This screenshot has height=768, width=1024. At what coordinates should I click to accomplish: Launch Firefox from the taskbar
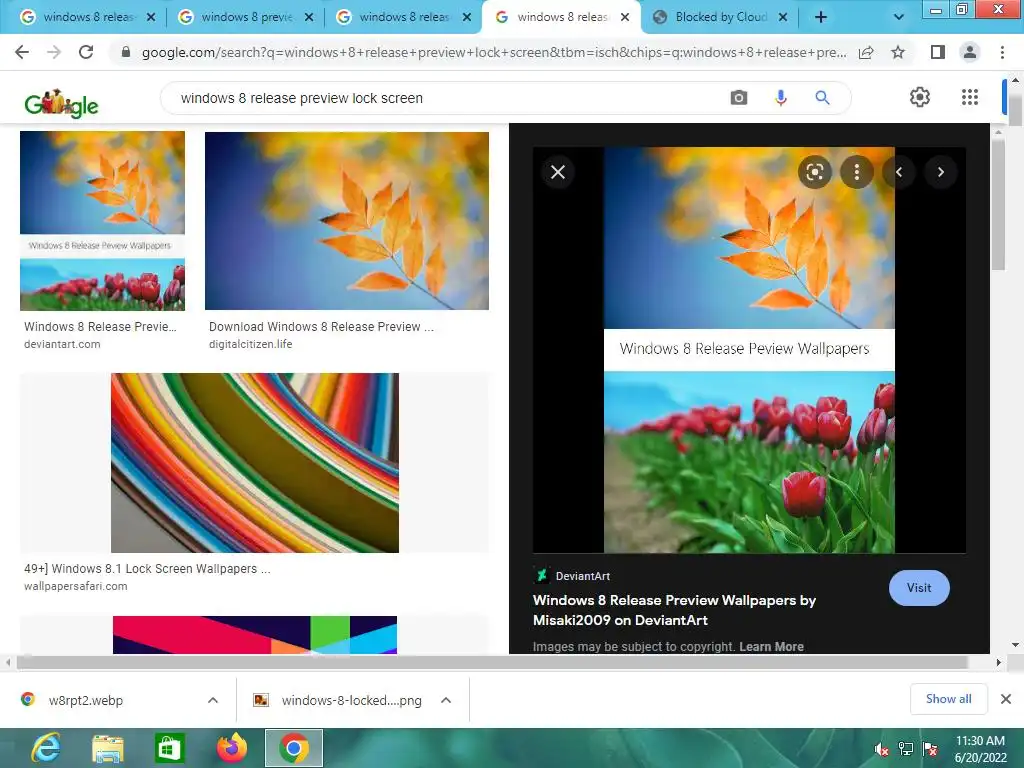[x=232, y=748]
